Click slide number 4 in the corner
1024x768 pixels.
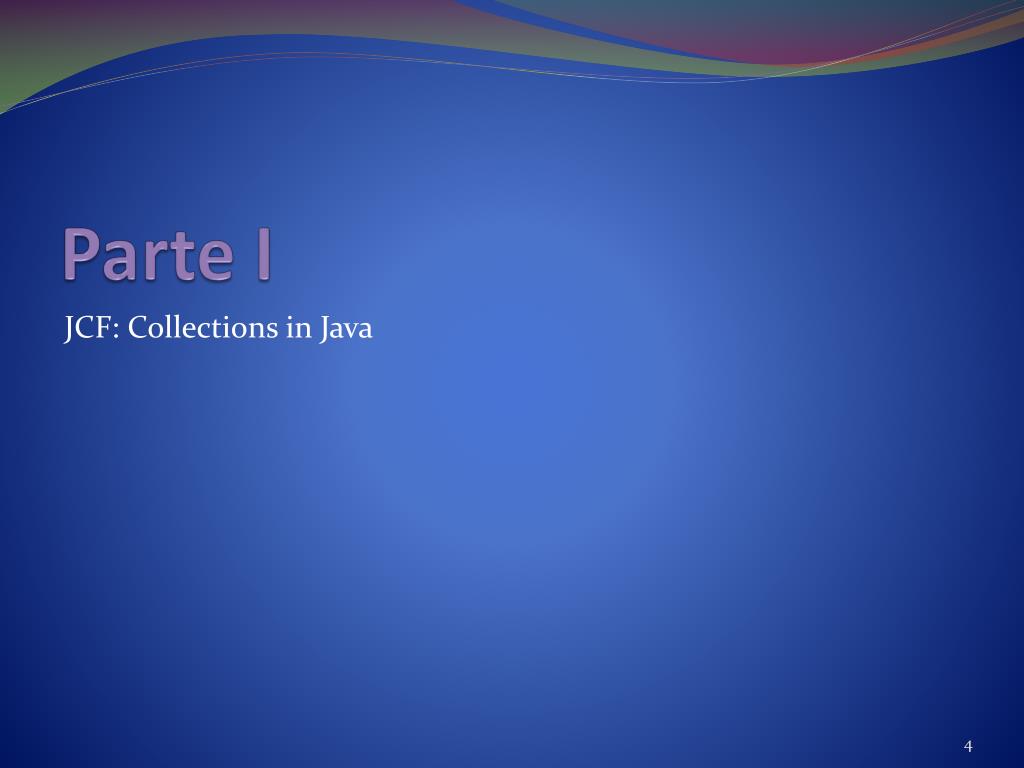[x=968, y=746]
